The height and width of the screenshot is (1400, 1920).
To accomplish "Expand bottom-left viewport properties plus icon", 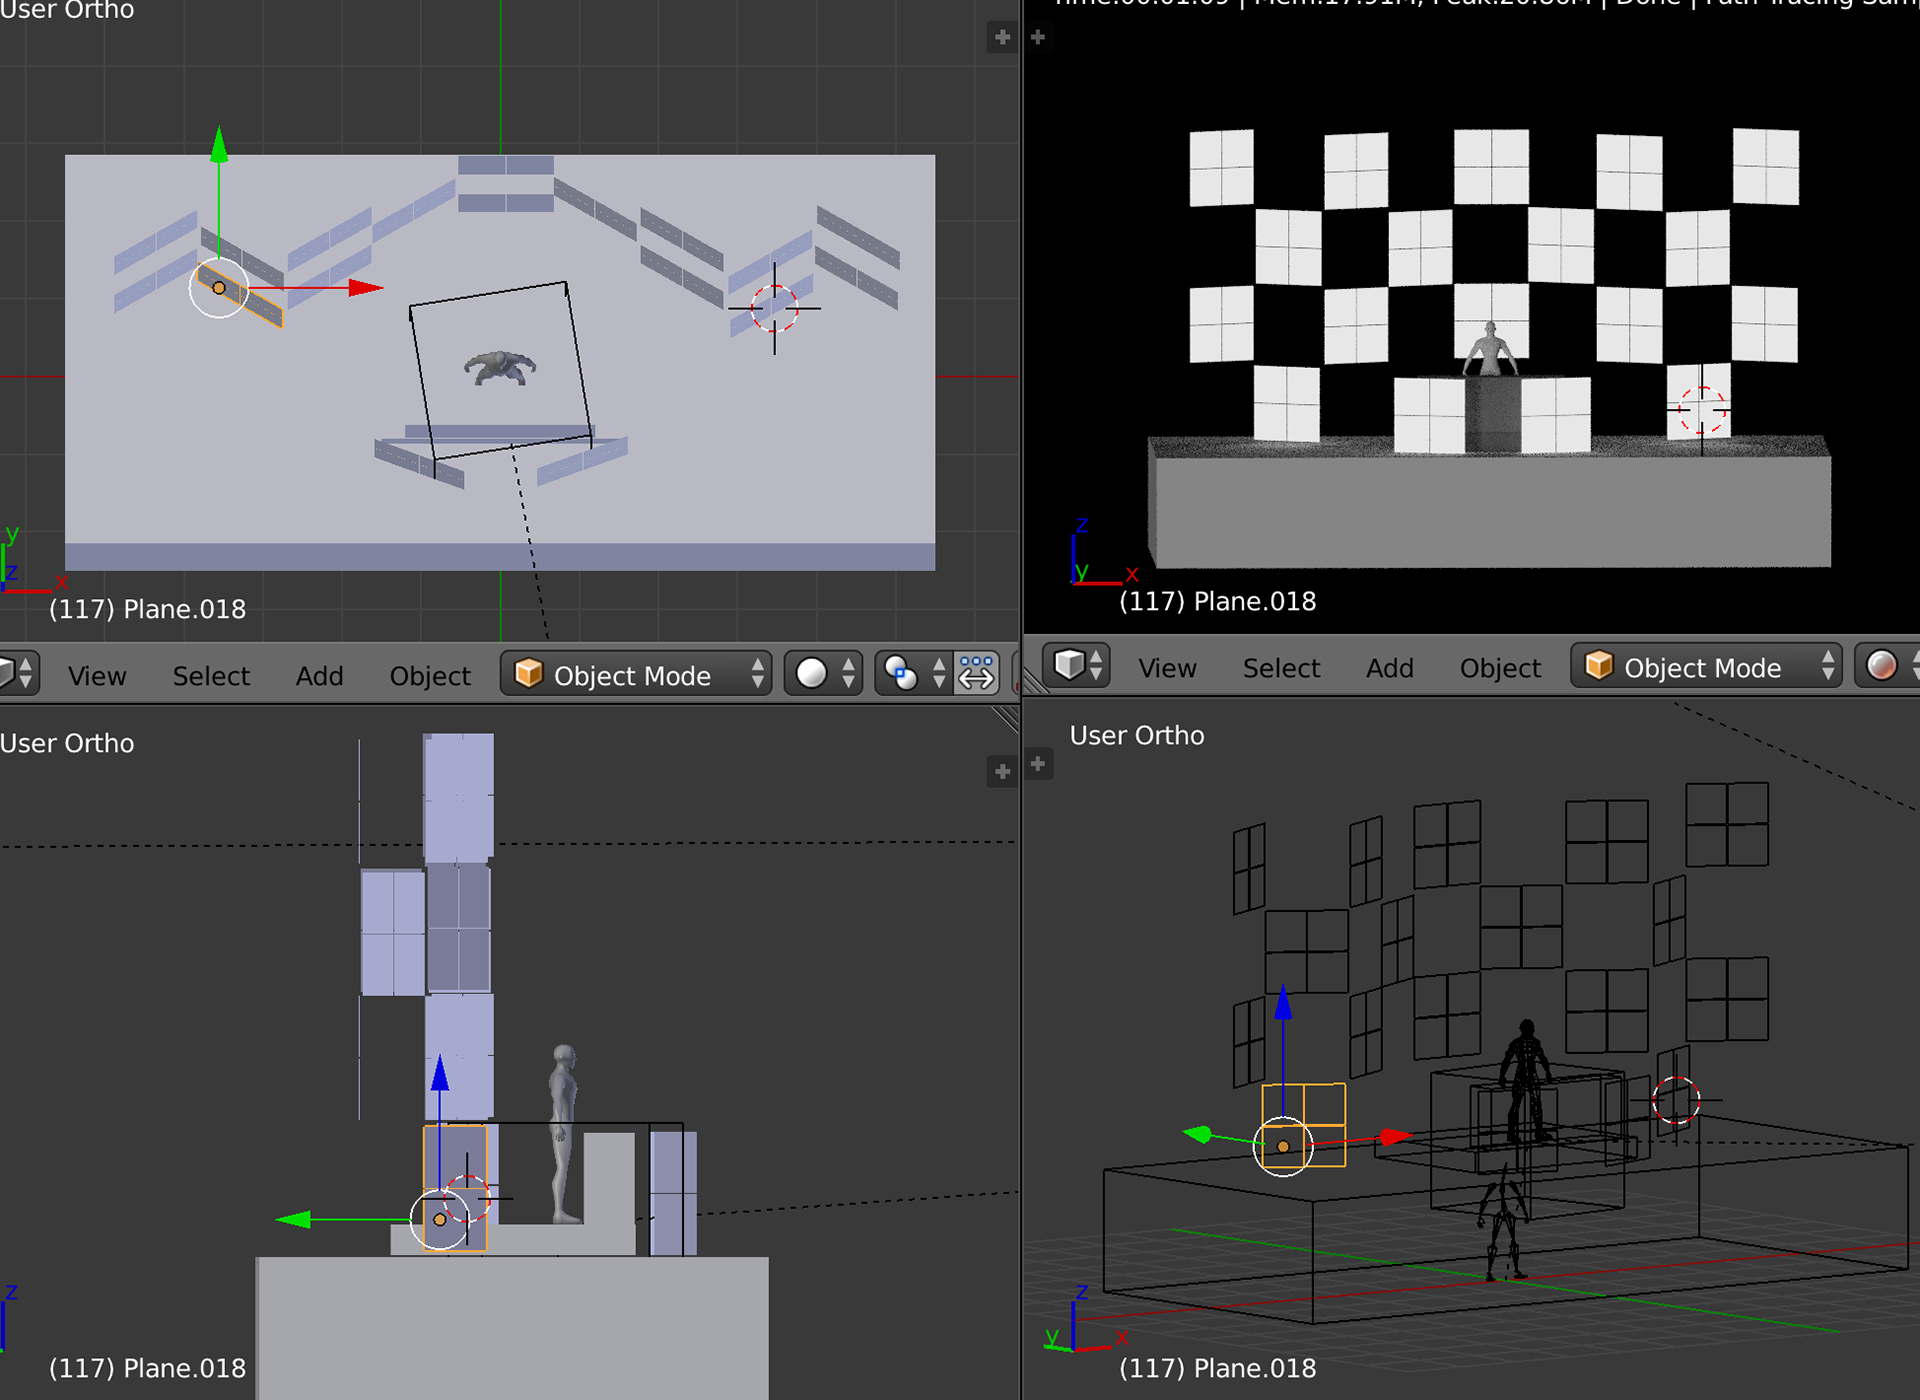I will click(1002, 771).
